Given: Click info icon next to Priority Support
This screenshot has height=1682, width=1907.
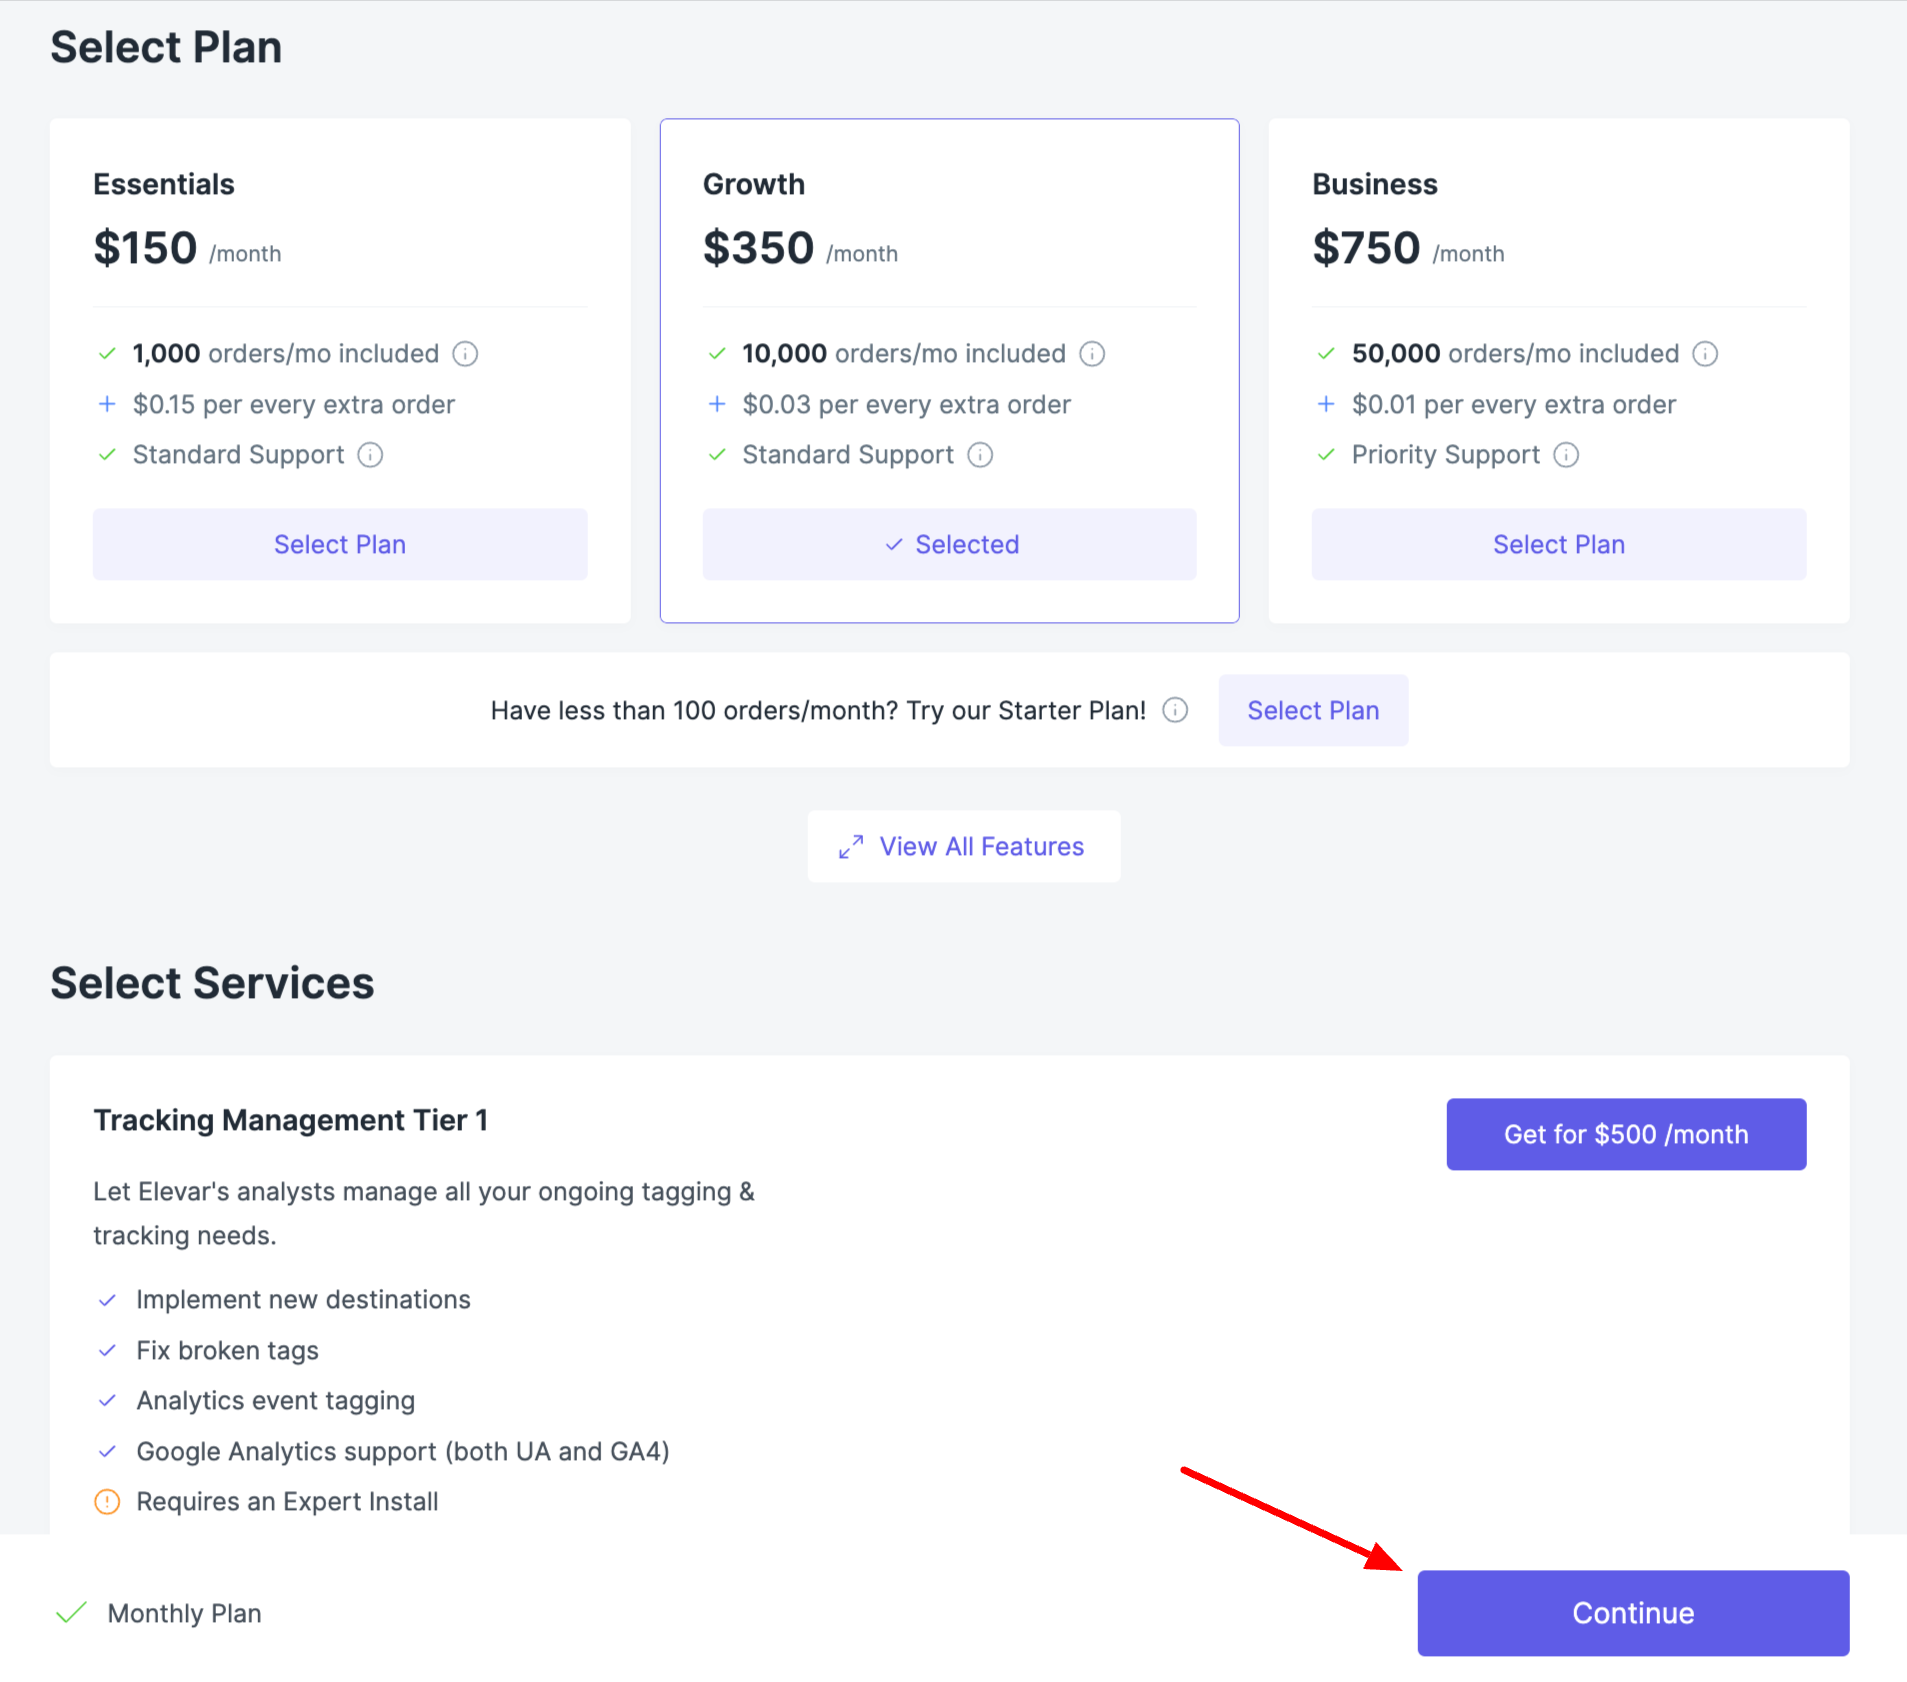Looking at the screenshot, I should pyautogui.click(x=1566, y=455).
